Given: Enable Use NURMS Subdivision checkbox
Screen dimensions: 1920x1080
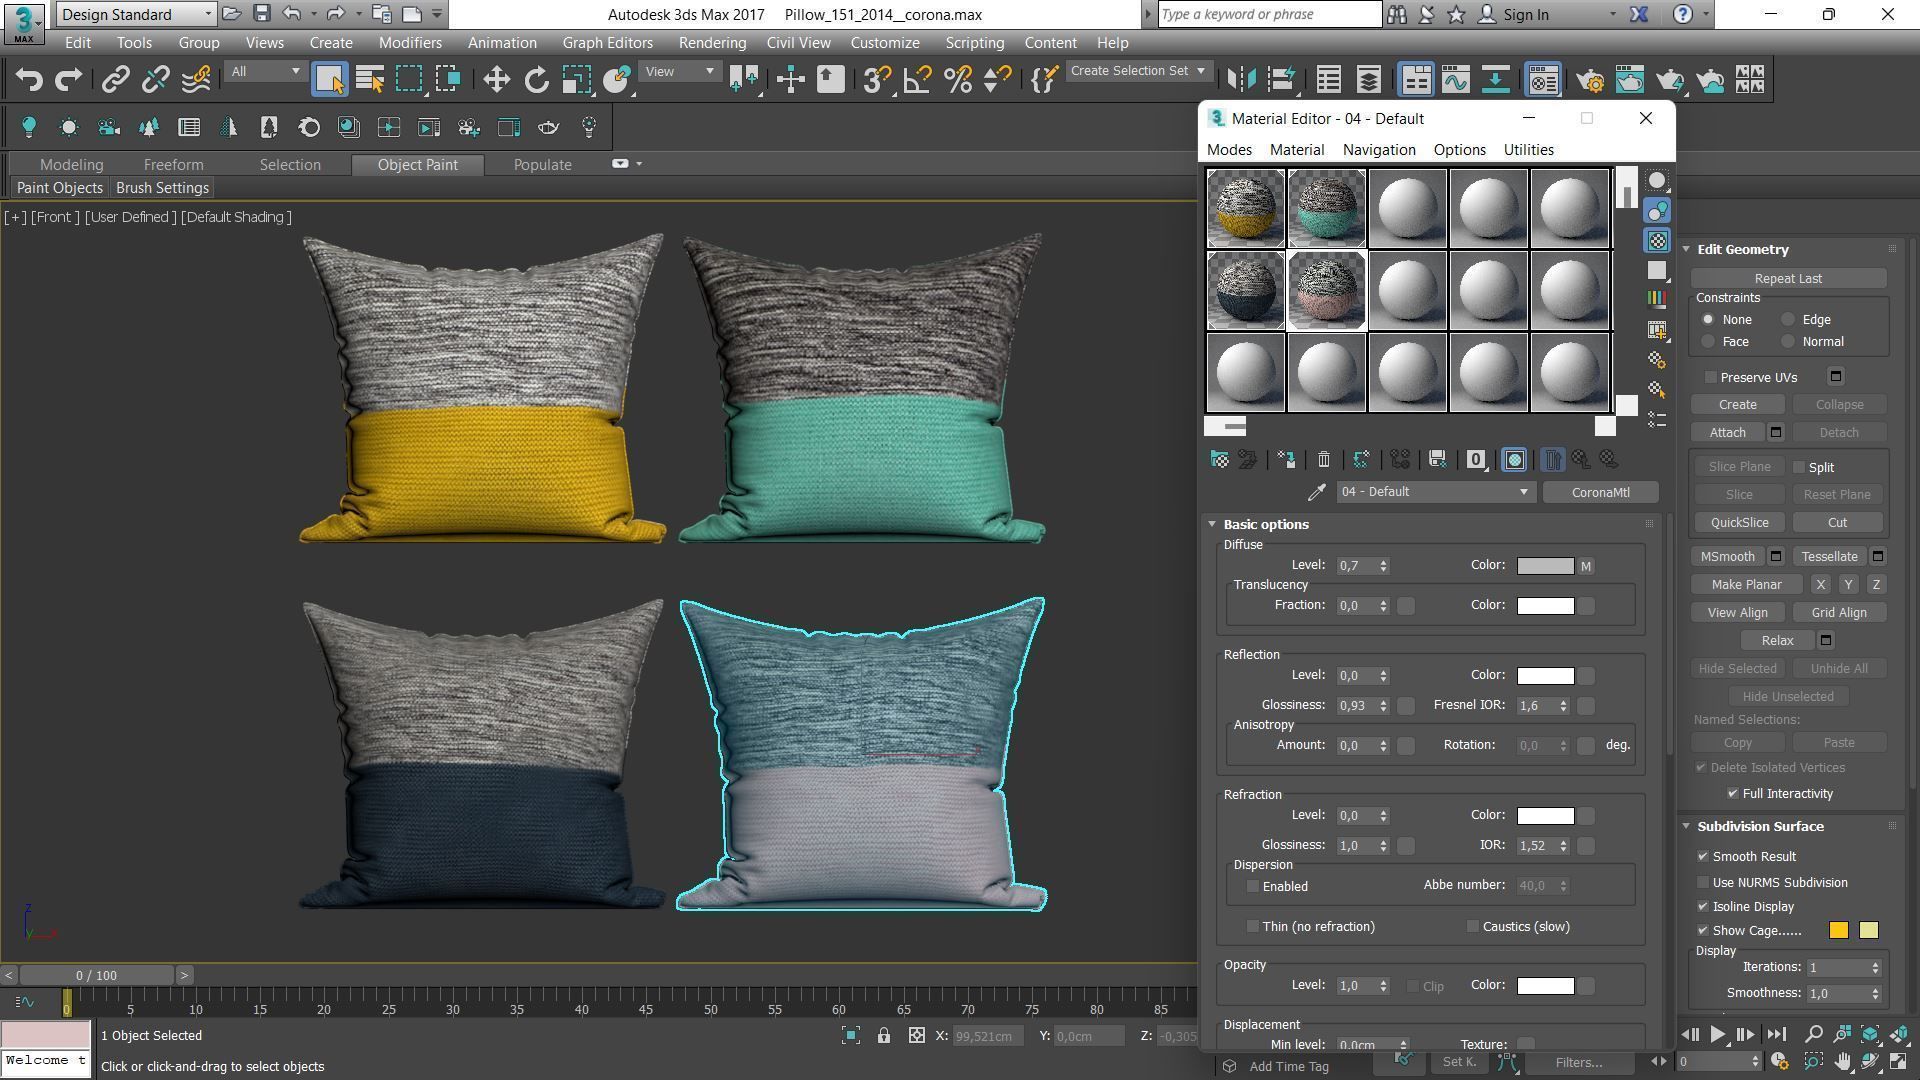Looking at the screenshot, I should pos(1703,883).
